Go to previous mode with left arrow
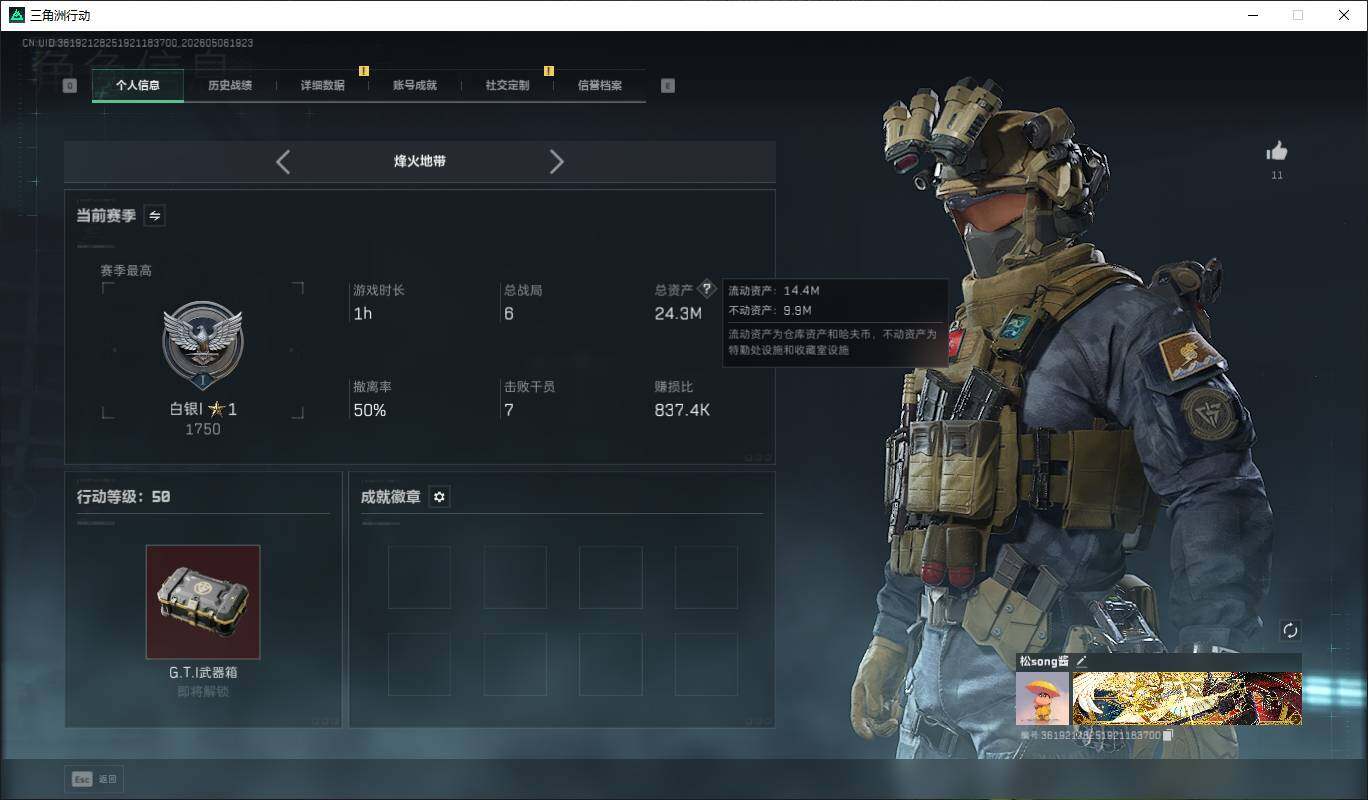The width and height of the screenshot is (1368, 800). point(283,162)
